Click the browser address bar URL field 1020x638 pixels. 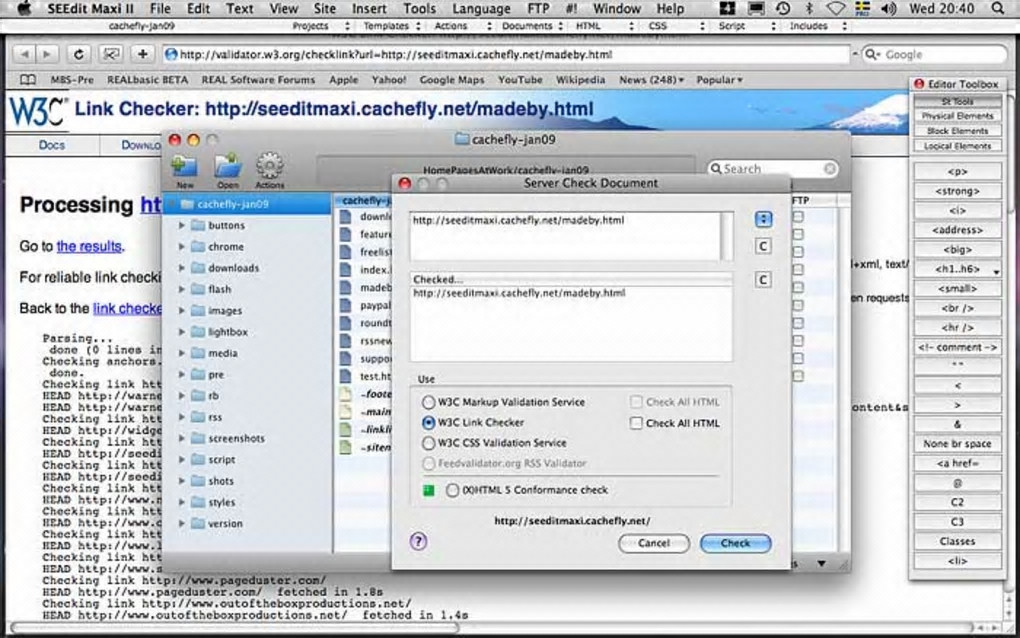(x=505, y=55)
